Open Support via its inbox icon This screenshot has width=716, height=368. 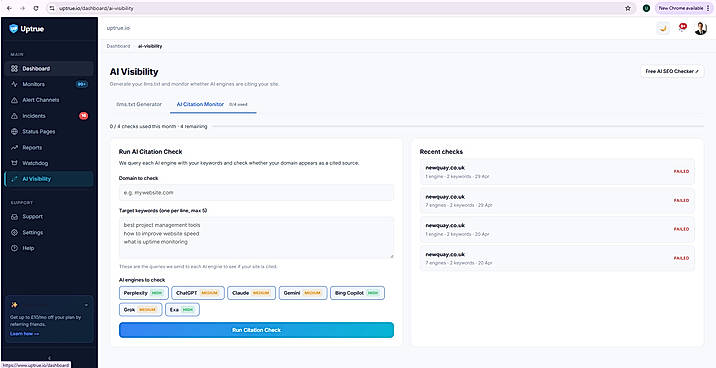tap(14, 216)
